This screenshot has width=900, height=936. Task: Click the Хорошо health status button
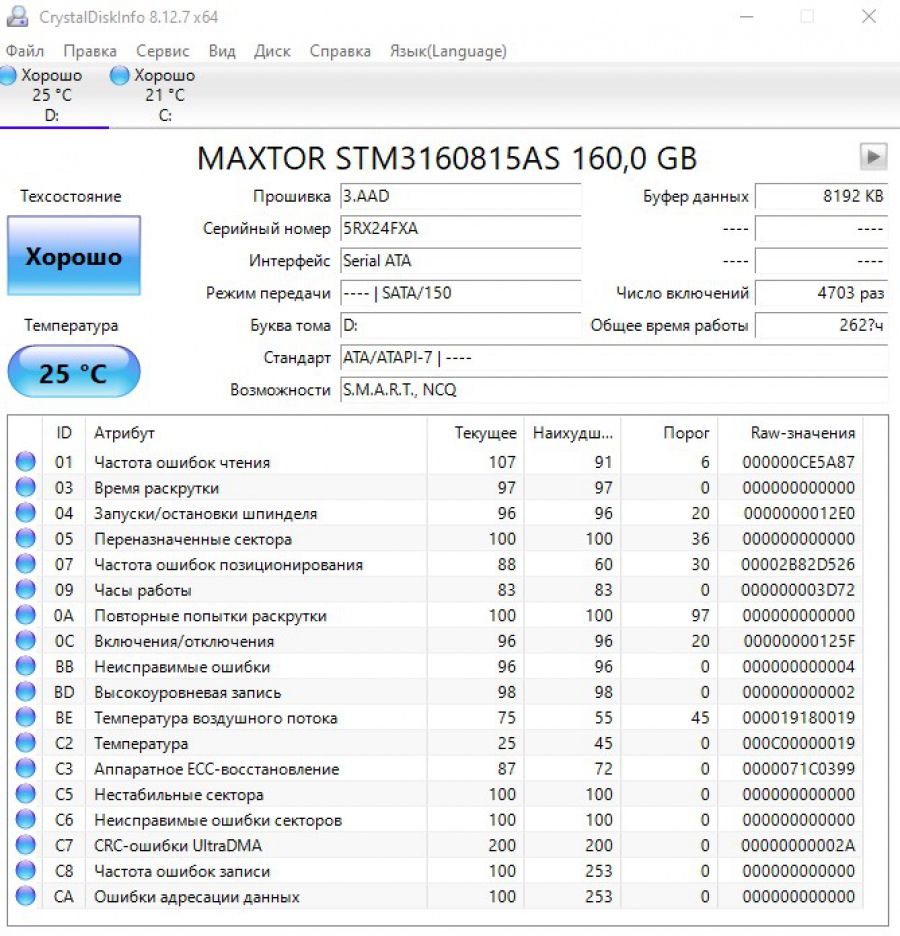click(73, 256)
